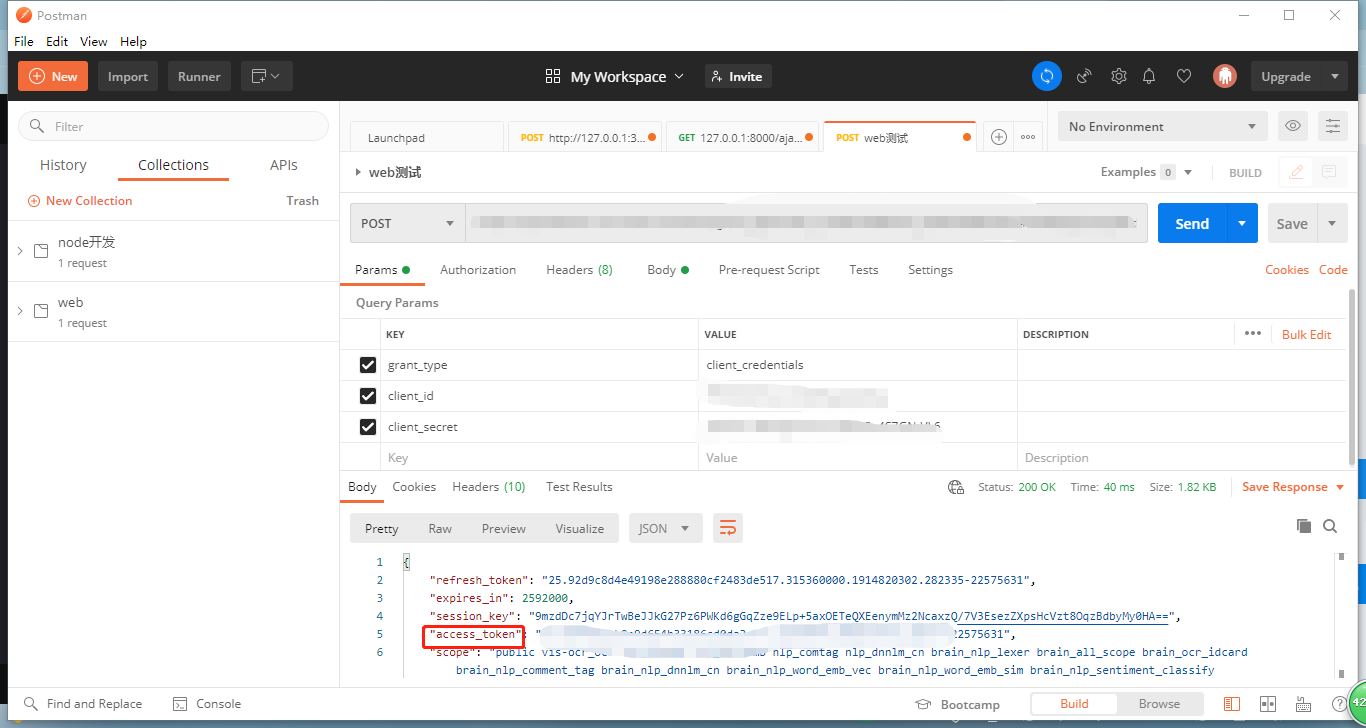Click the pencil edit icon beside BUILD
This screenshot has height=728, width=1366.
(1296, 172)
